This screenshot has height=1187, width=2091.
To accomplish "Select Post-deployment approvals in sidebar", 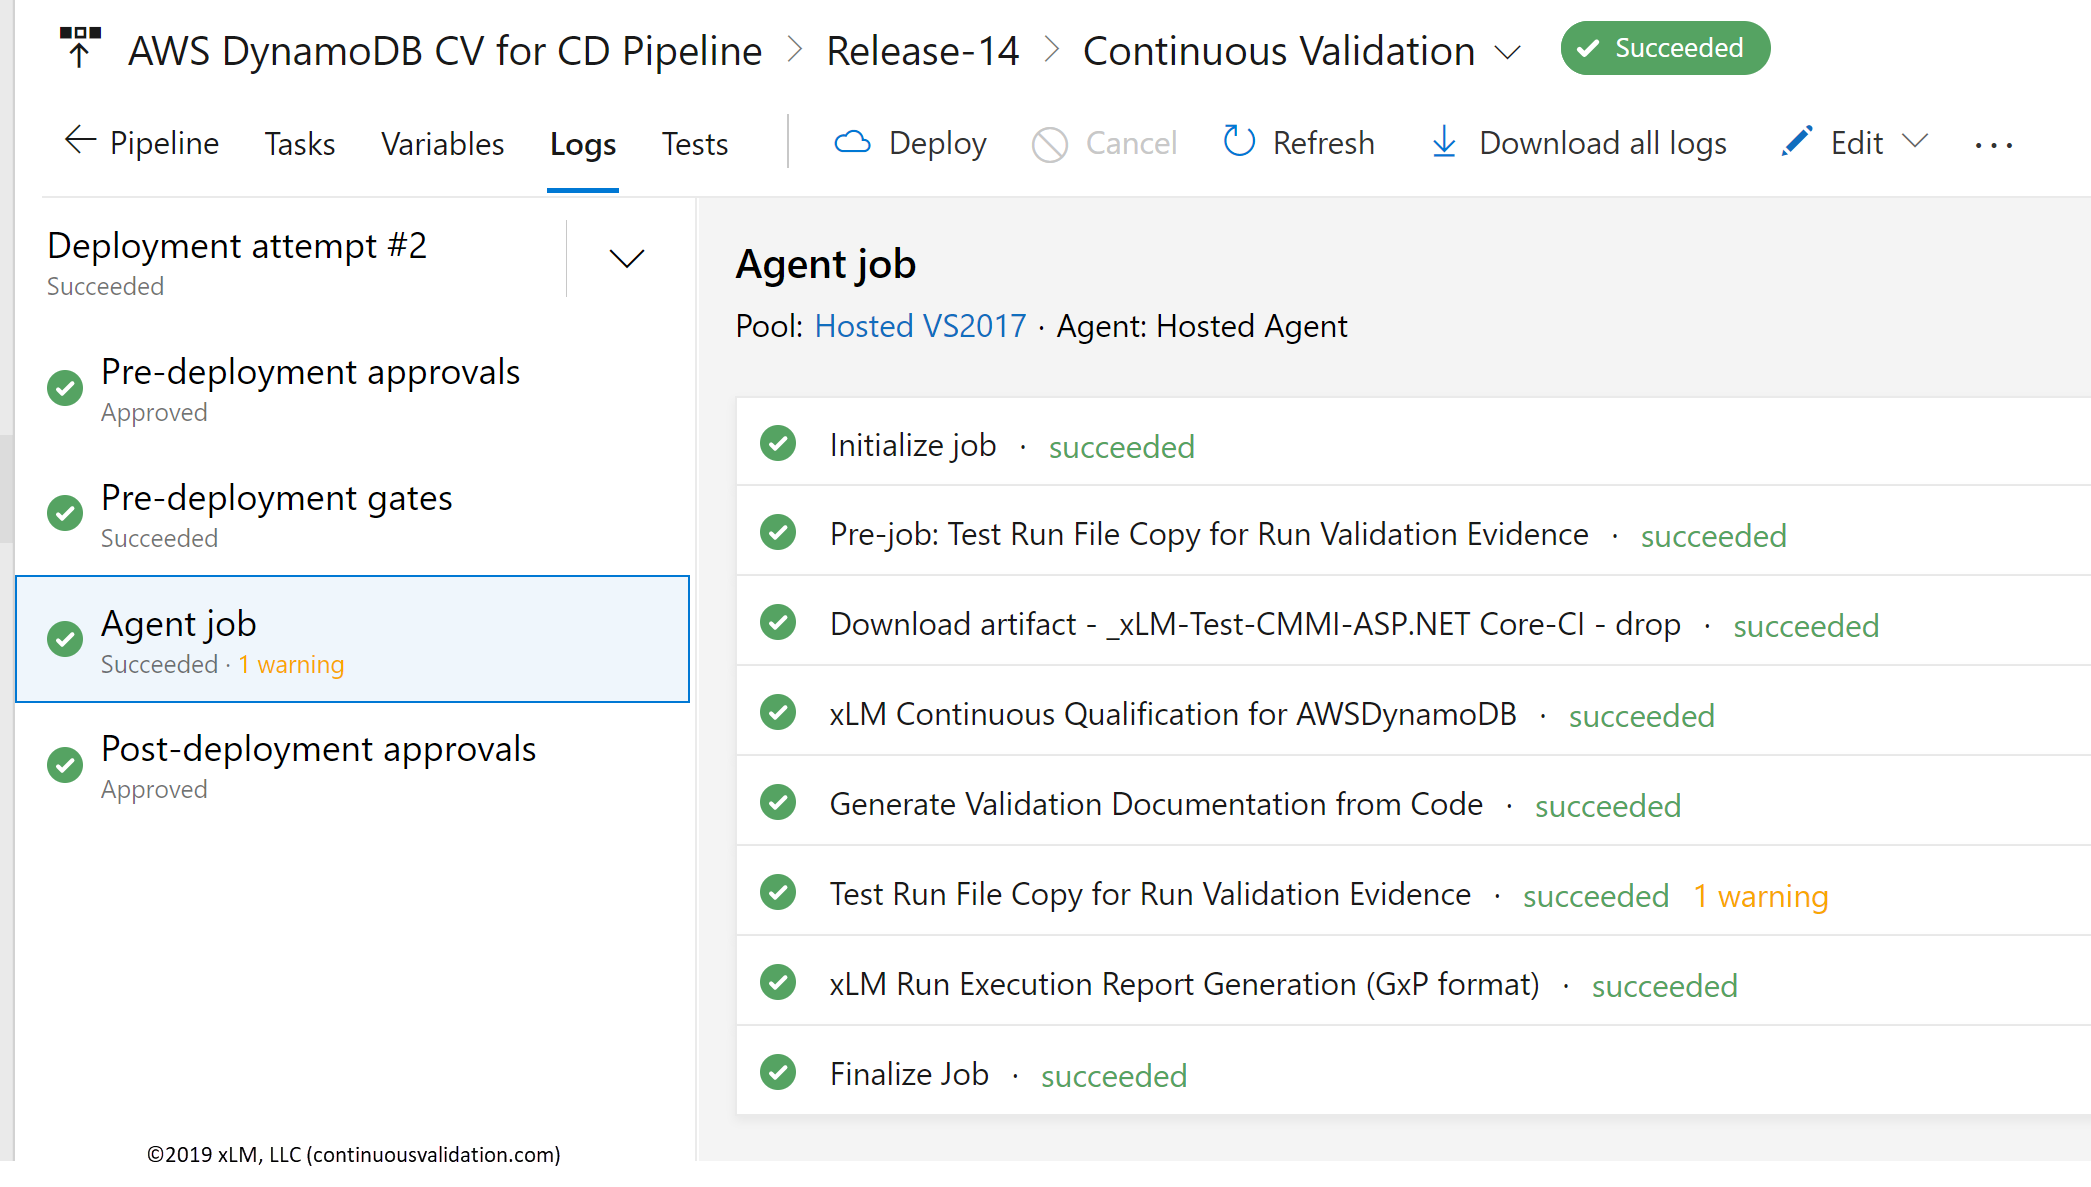I will point(353,765).
